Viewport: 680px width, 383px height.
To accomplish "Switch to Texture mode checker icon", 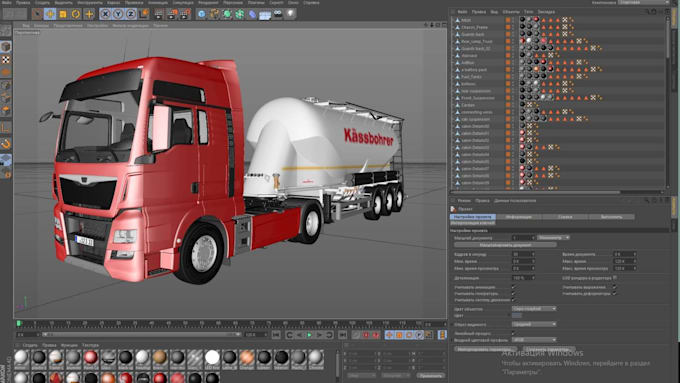I will pyautogui.click(x=6, y=59).
